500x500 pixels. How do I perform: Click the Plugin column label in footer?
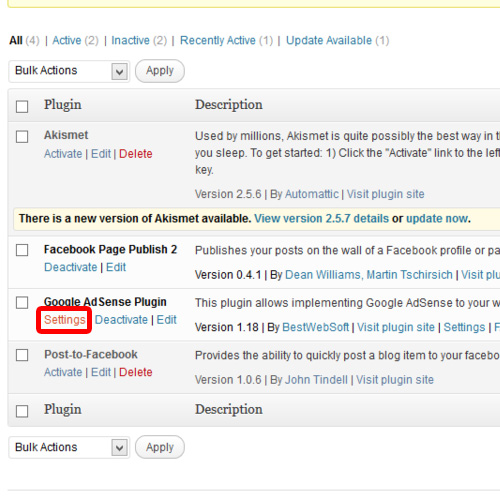pos(63,410)
